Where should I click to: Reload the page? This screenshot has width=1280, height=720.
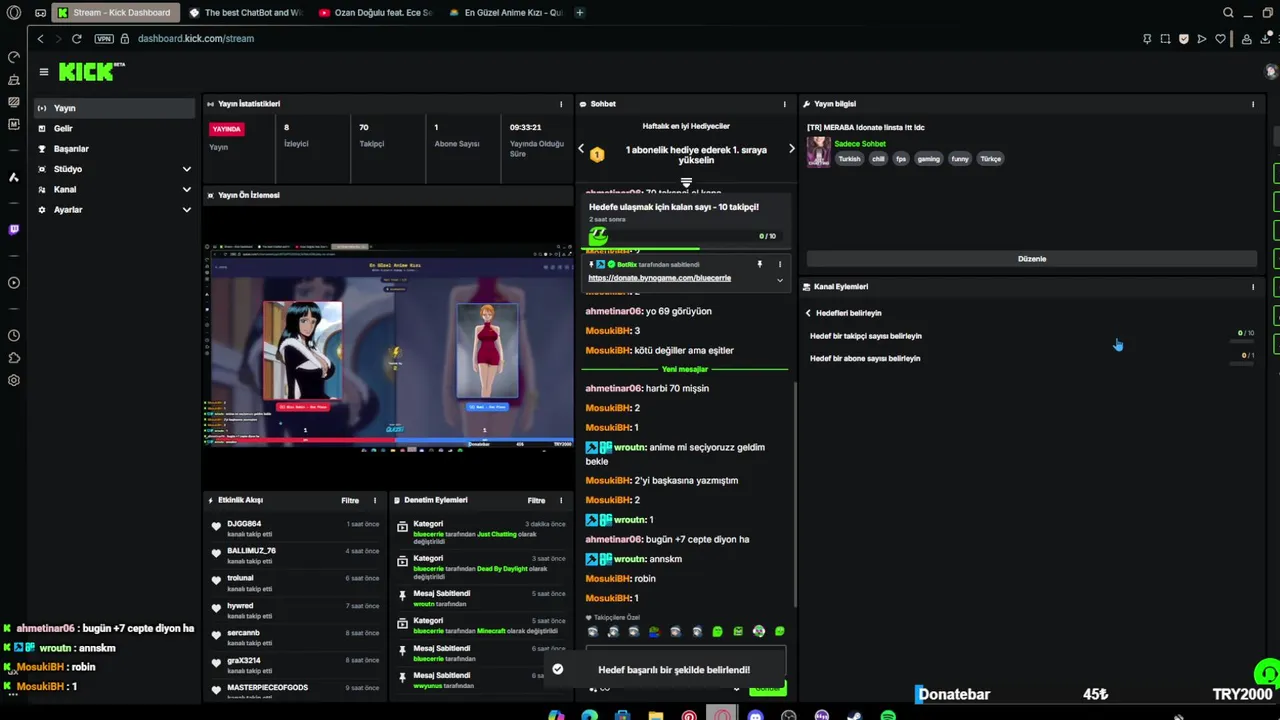point(76,39)
